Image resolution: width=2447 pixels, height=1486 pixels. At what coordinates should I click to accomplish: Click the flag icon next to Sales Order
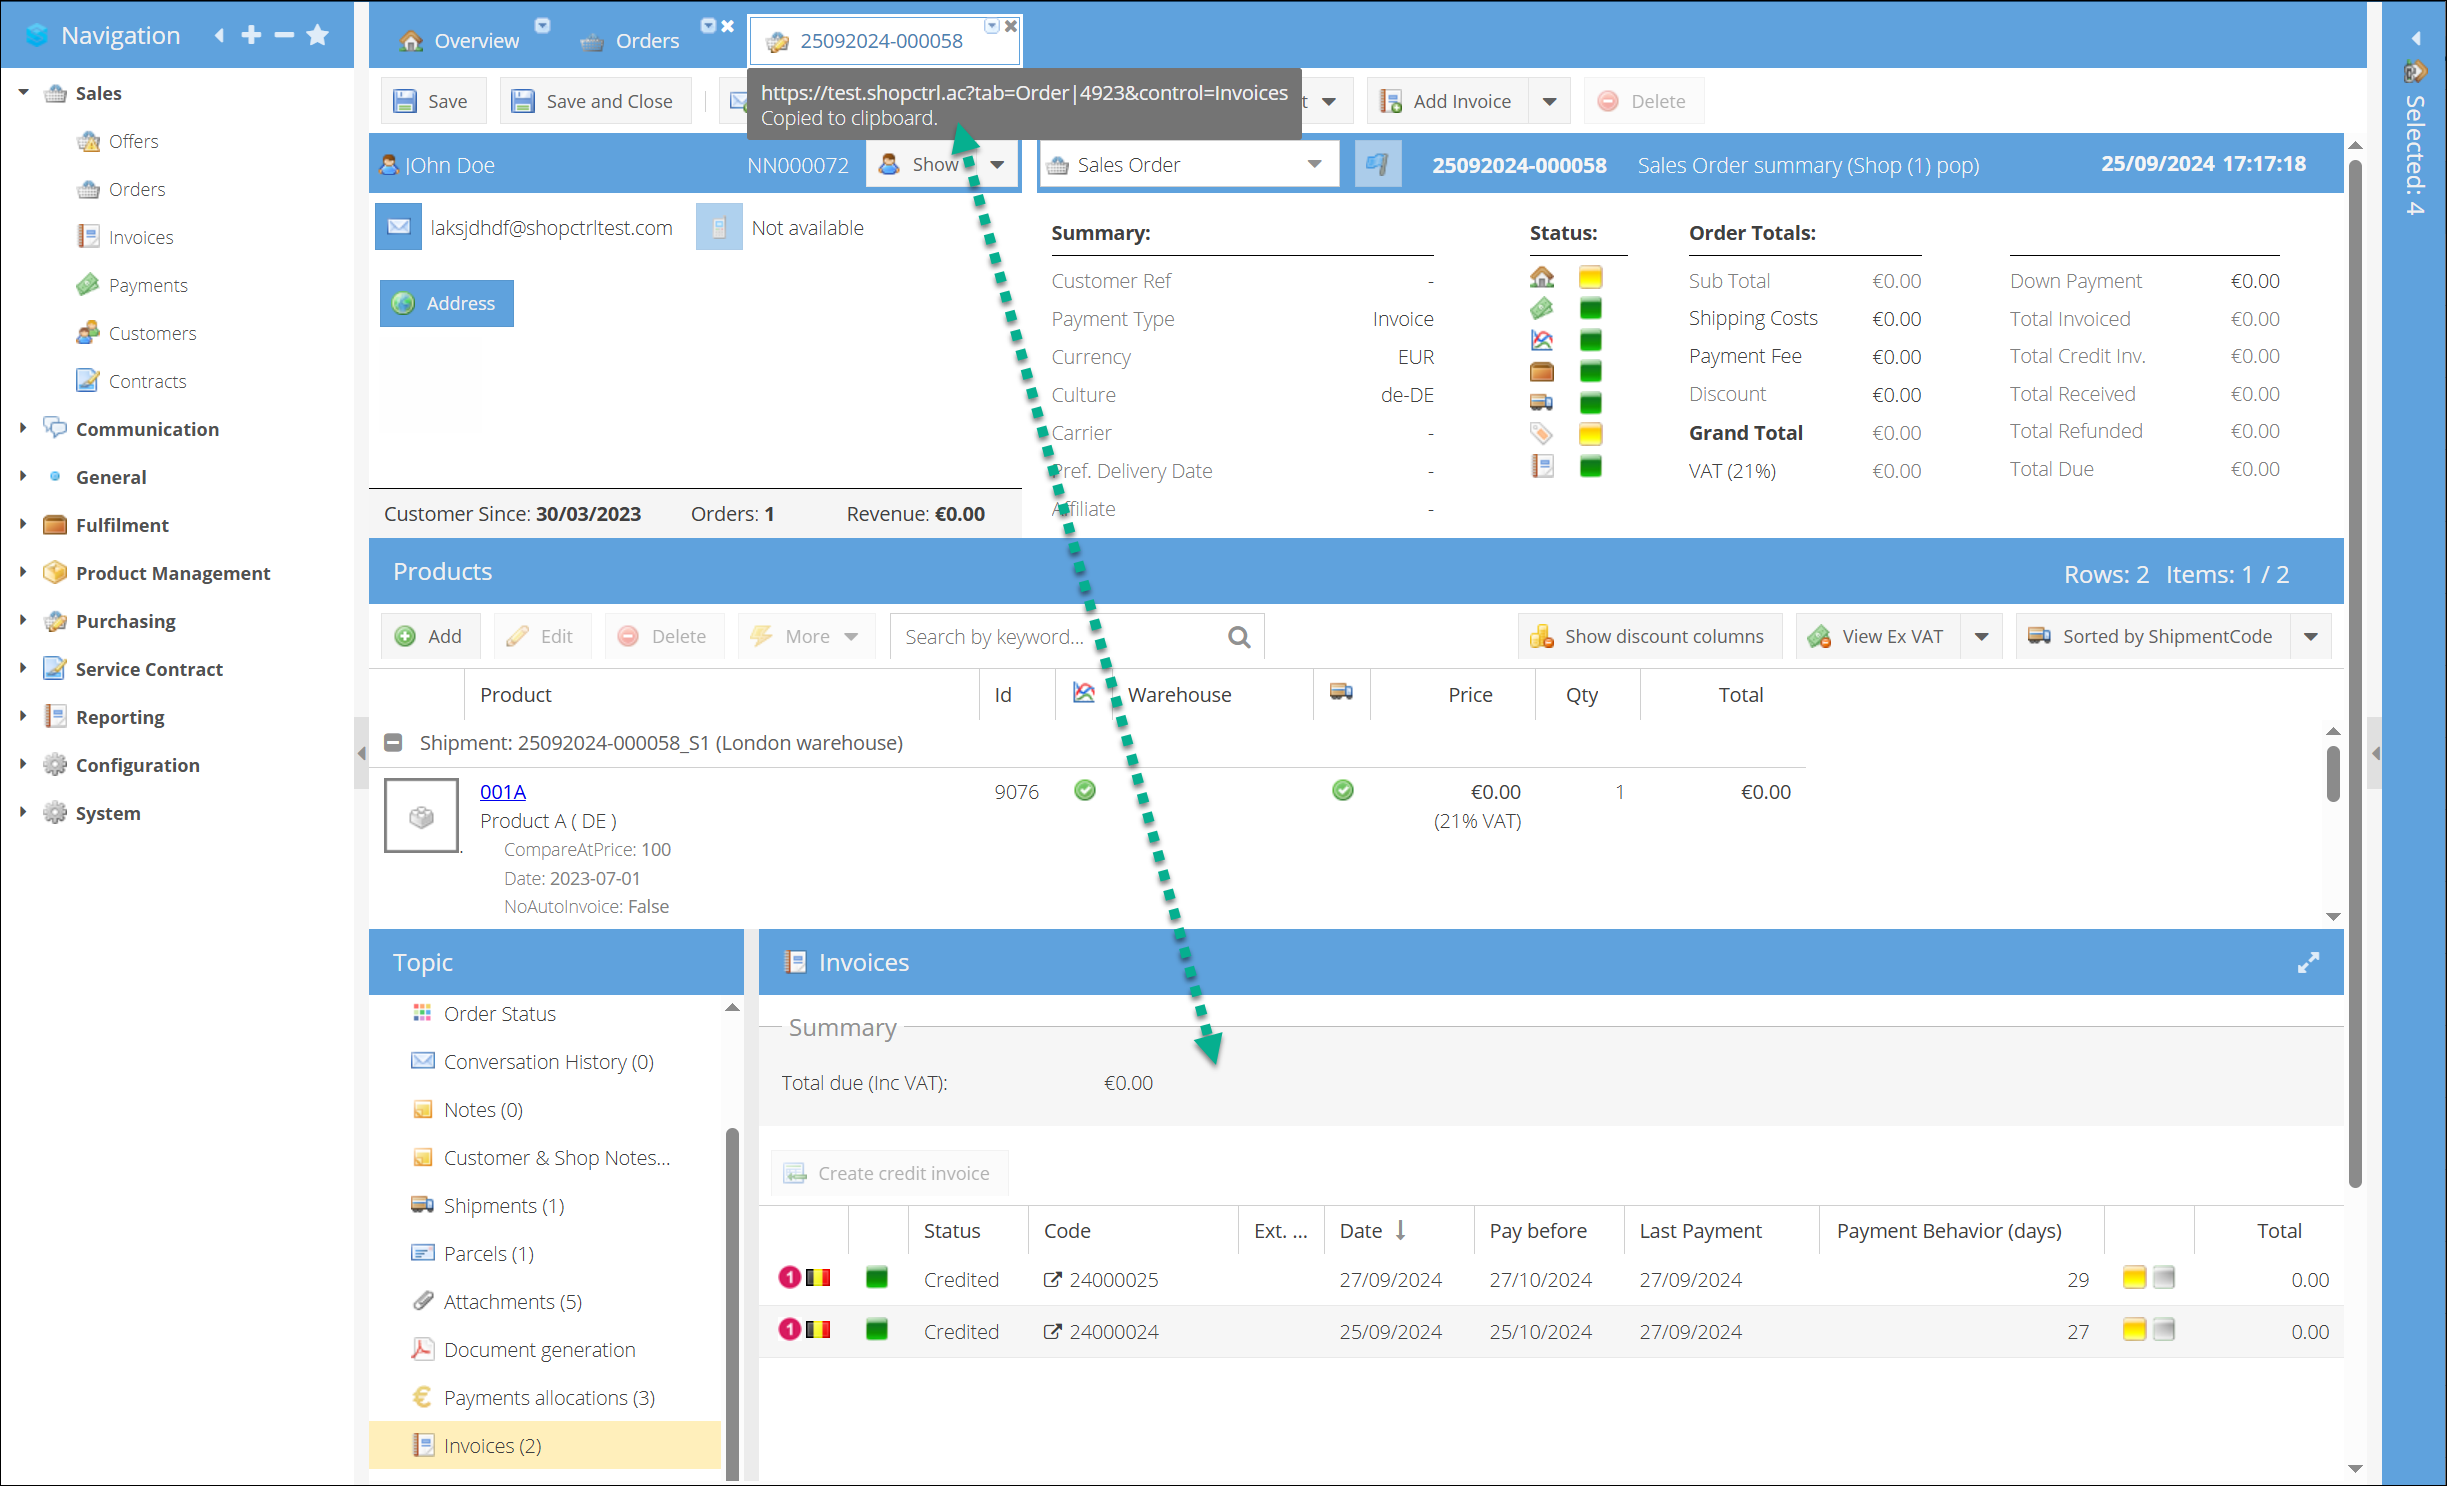click(1377, 164)
